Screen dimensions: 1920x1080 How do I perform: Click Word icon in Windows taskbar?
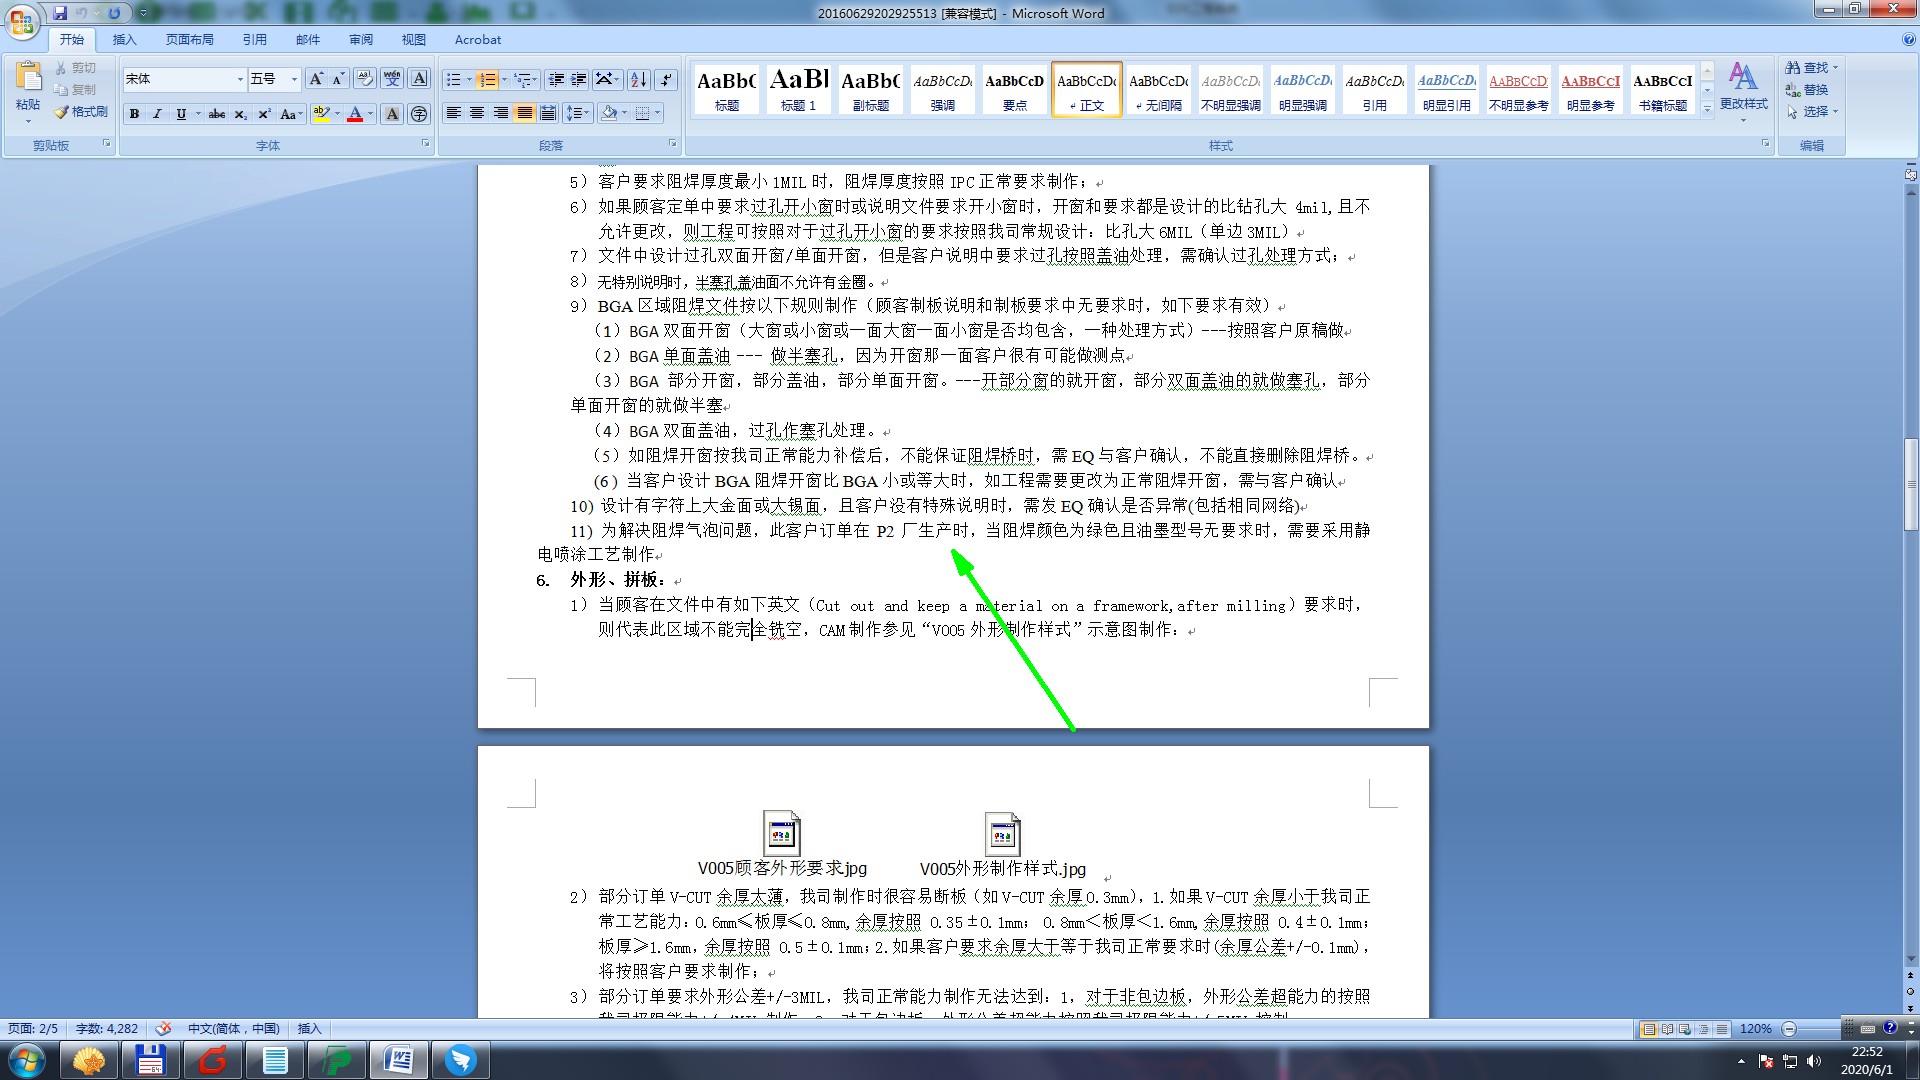398,1059
